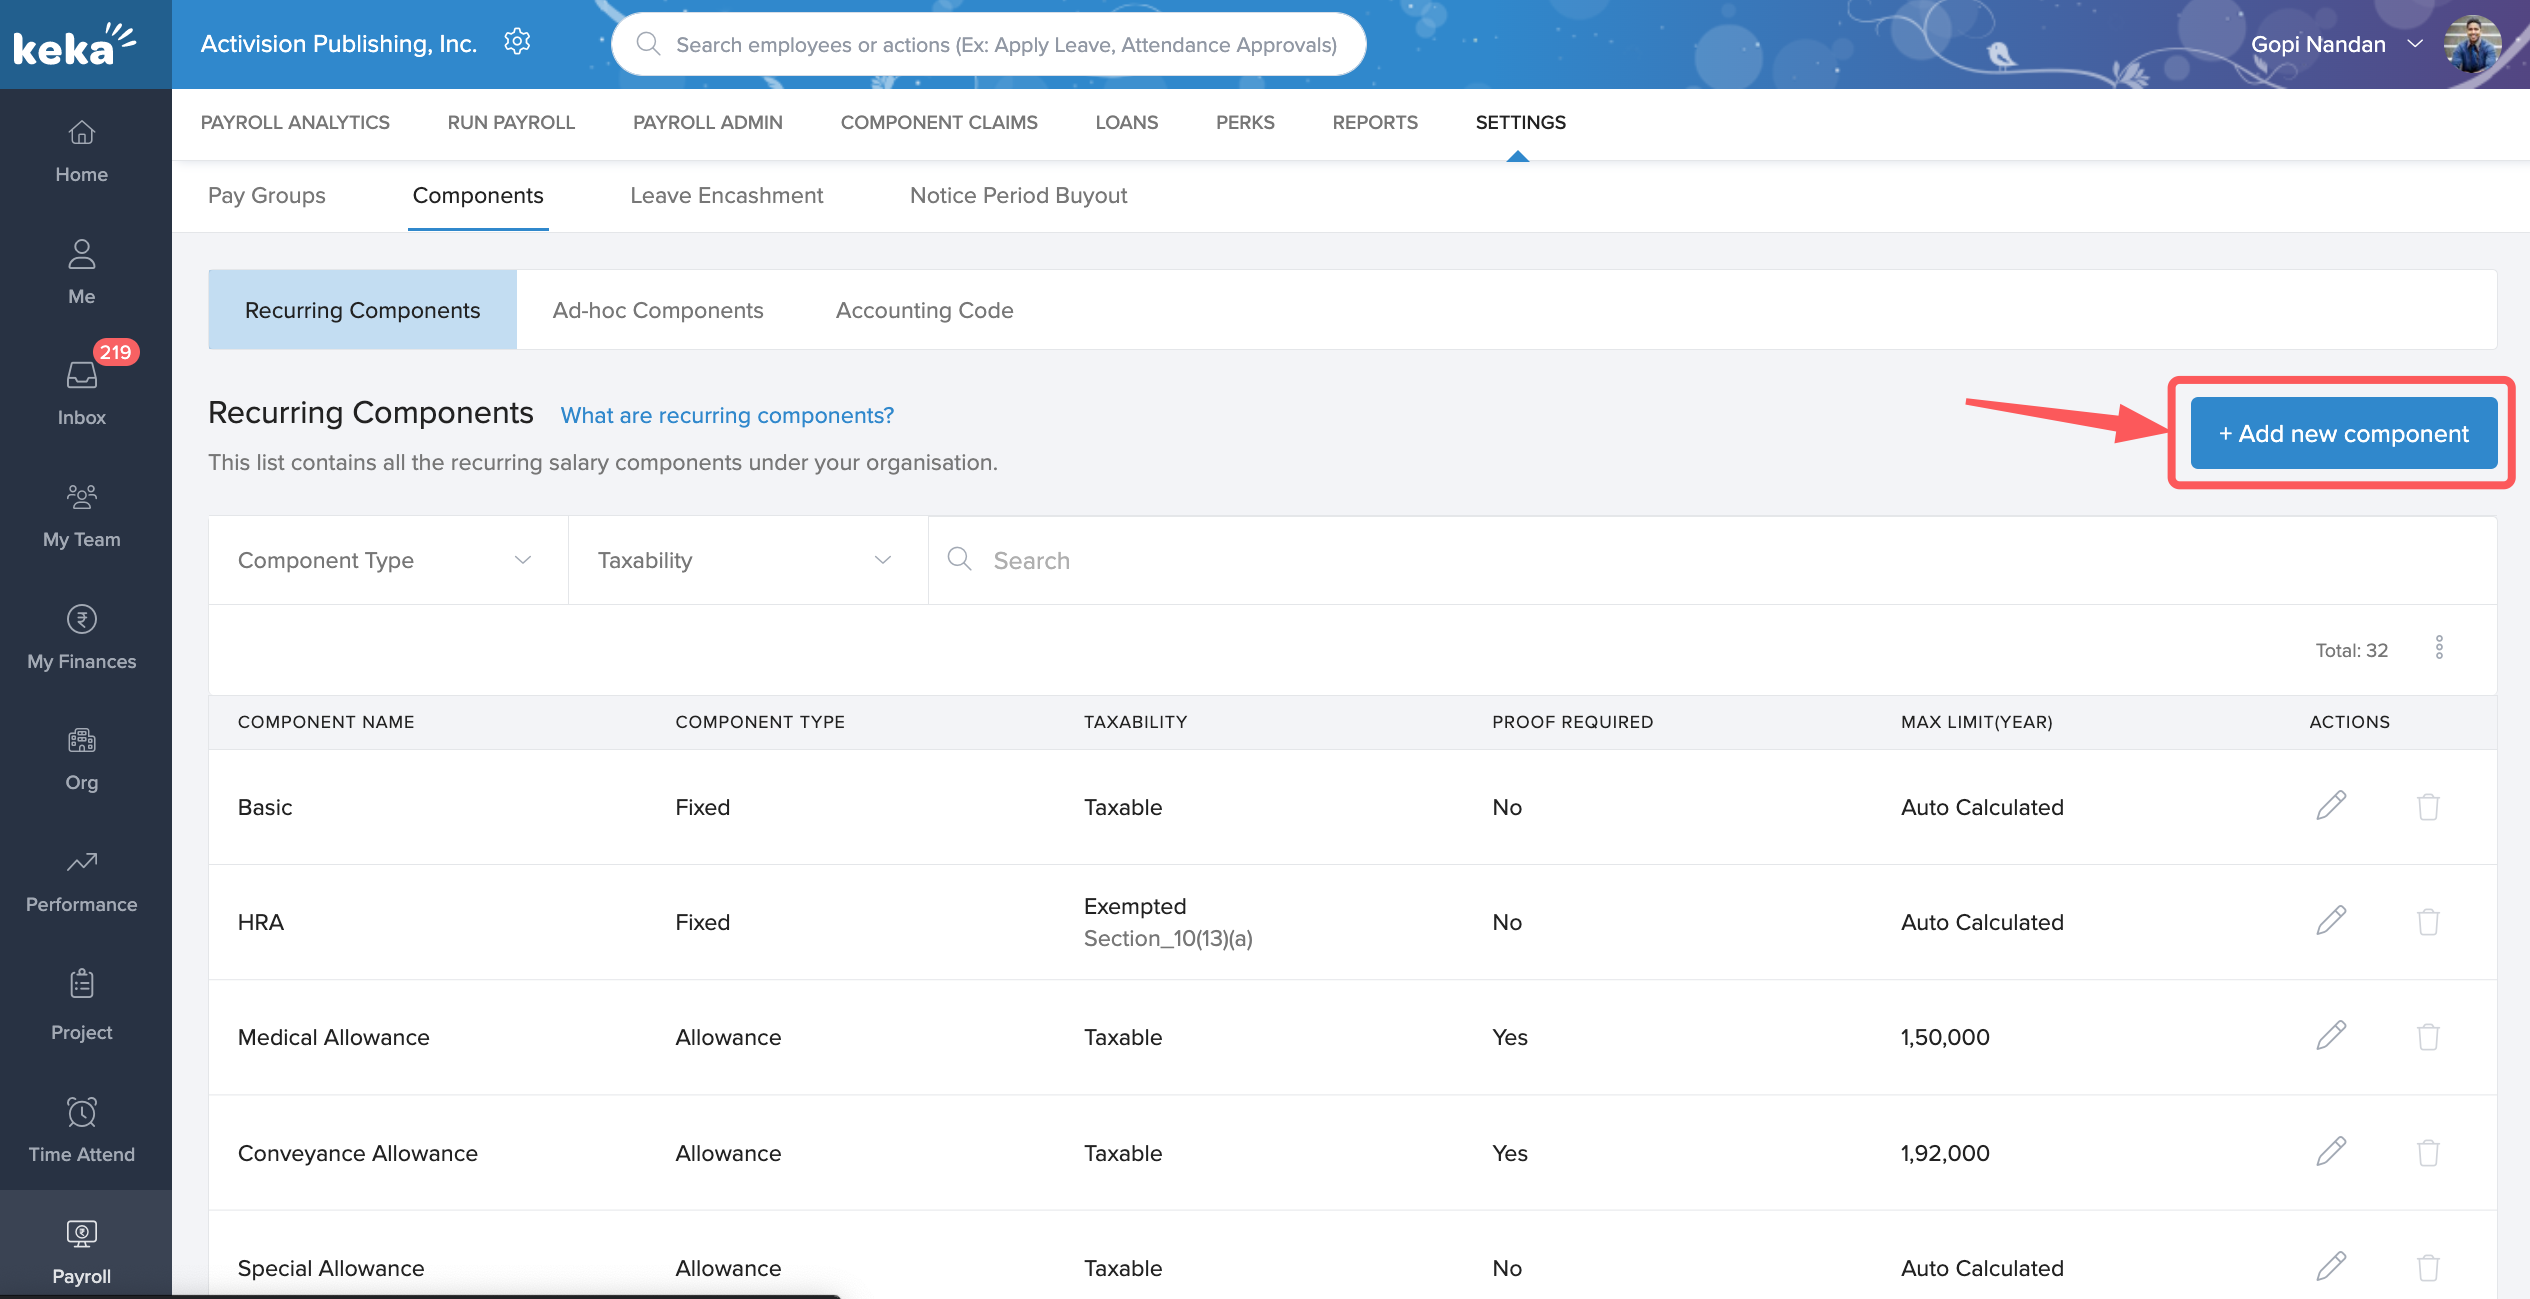
Task: Edit the Conveyance Allowance pencil icon
Action: (x=2330, y=1152)
